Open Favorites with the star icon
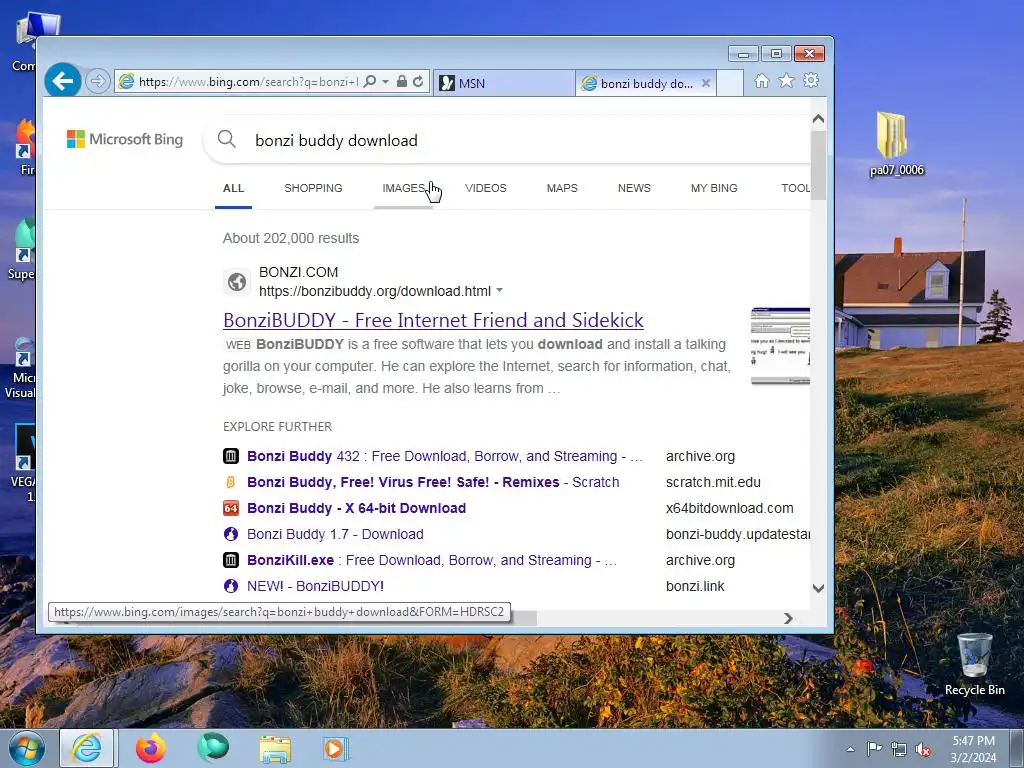 click(x=786, y=80)
